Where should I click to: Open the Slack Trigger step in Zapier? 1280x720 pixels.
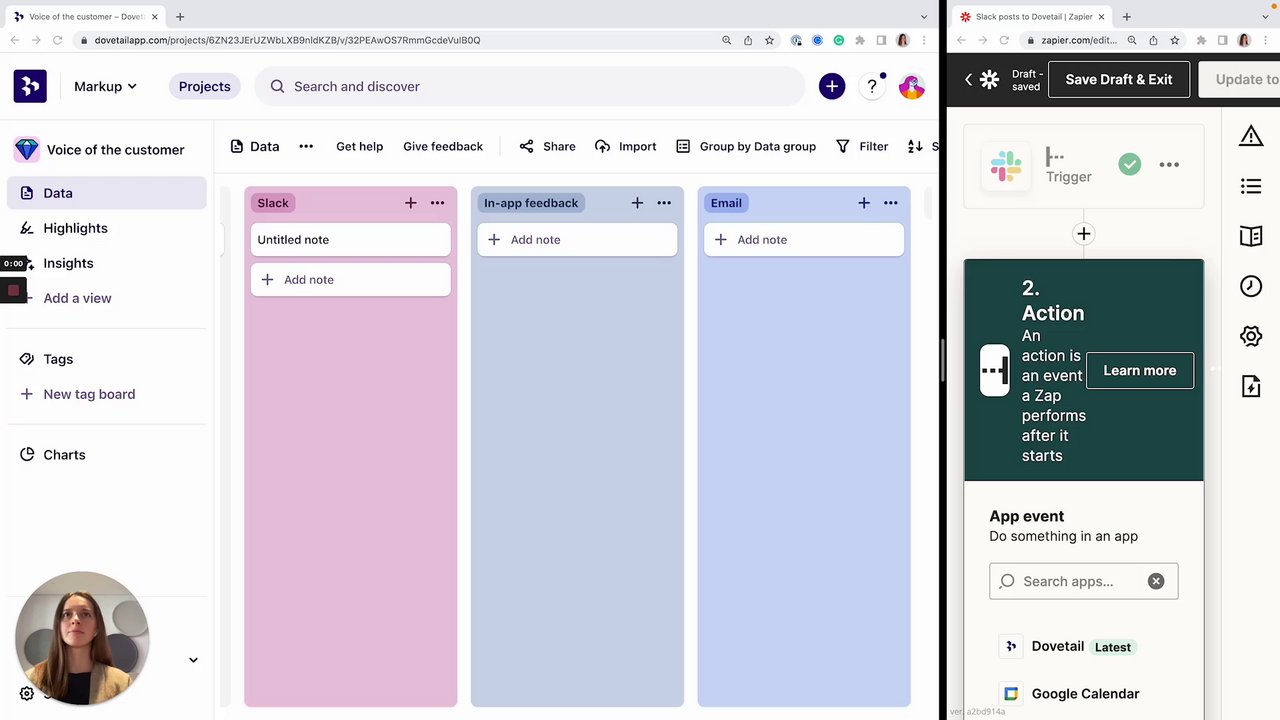click(1084, 165)
